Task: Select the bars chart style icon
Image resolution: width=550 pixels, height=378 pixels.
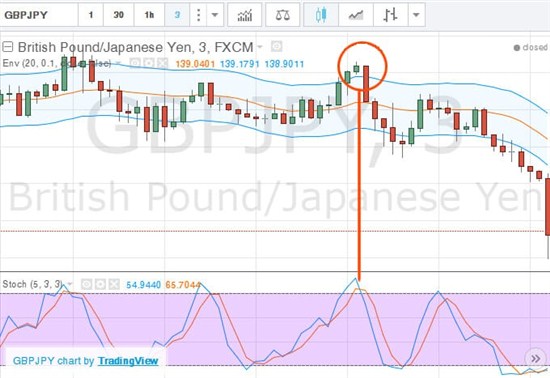Action: click(390, 15)
